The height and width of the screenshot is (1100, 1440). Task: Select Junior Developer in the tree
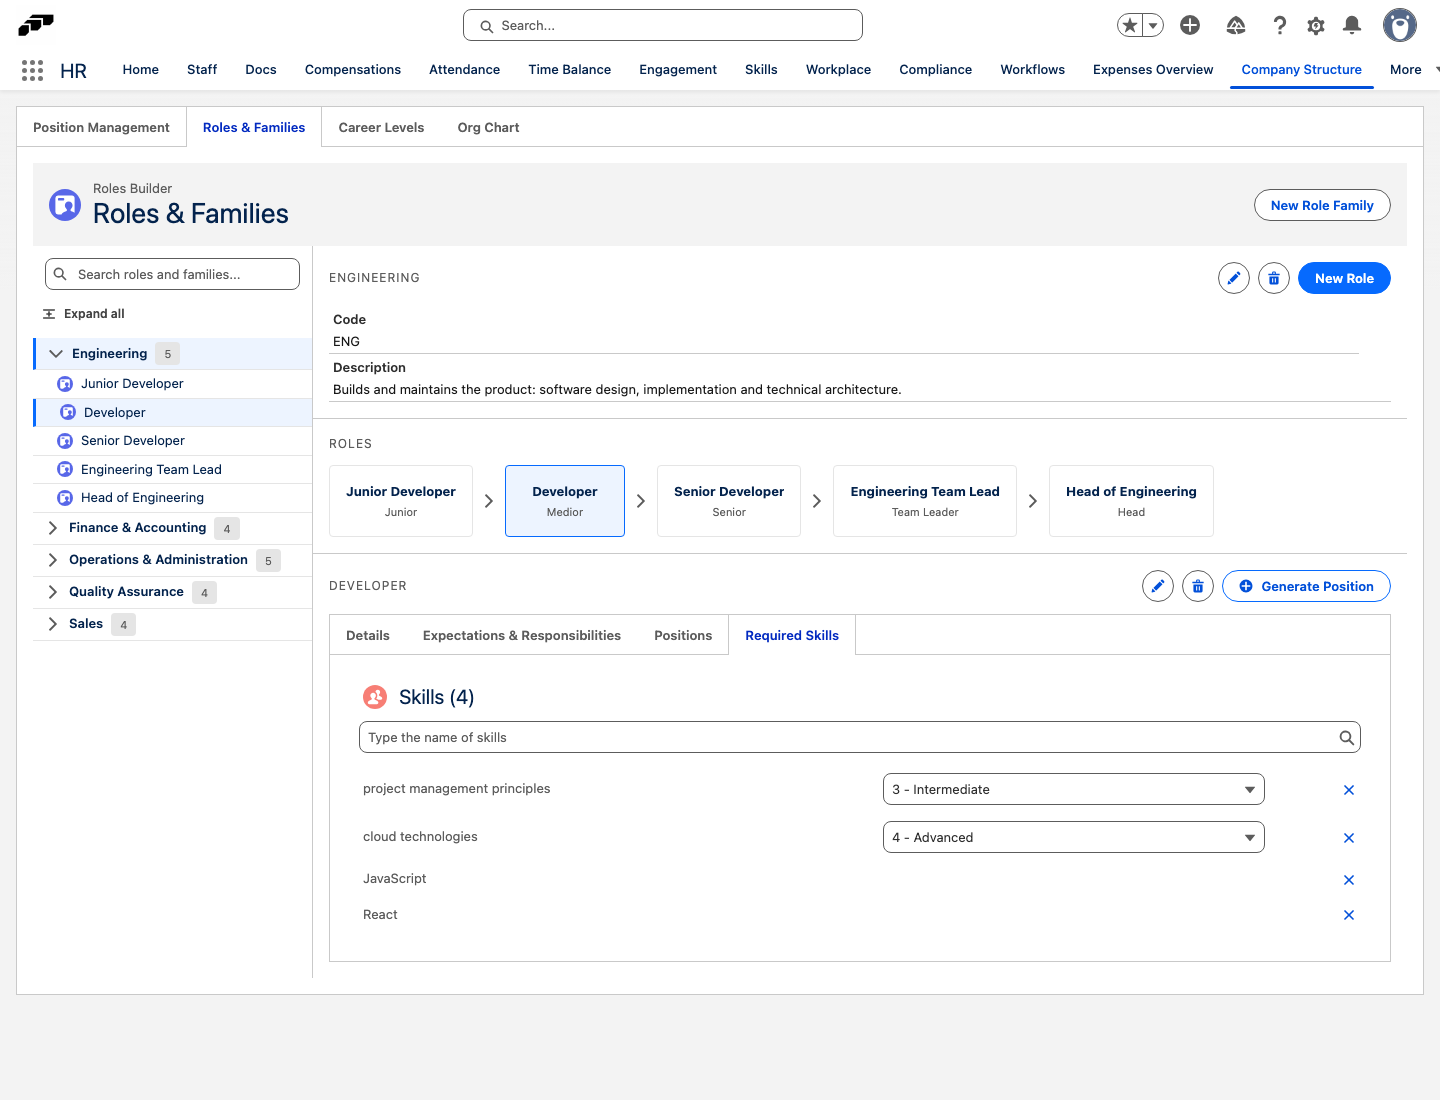(172, 384)
